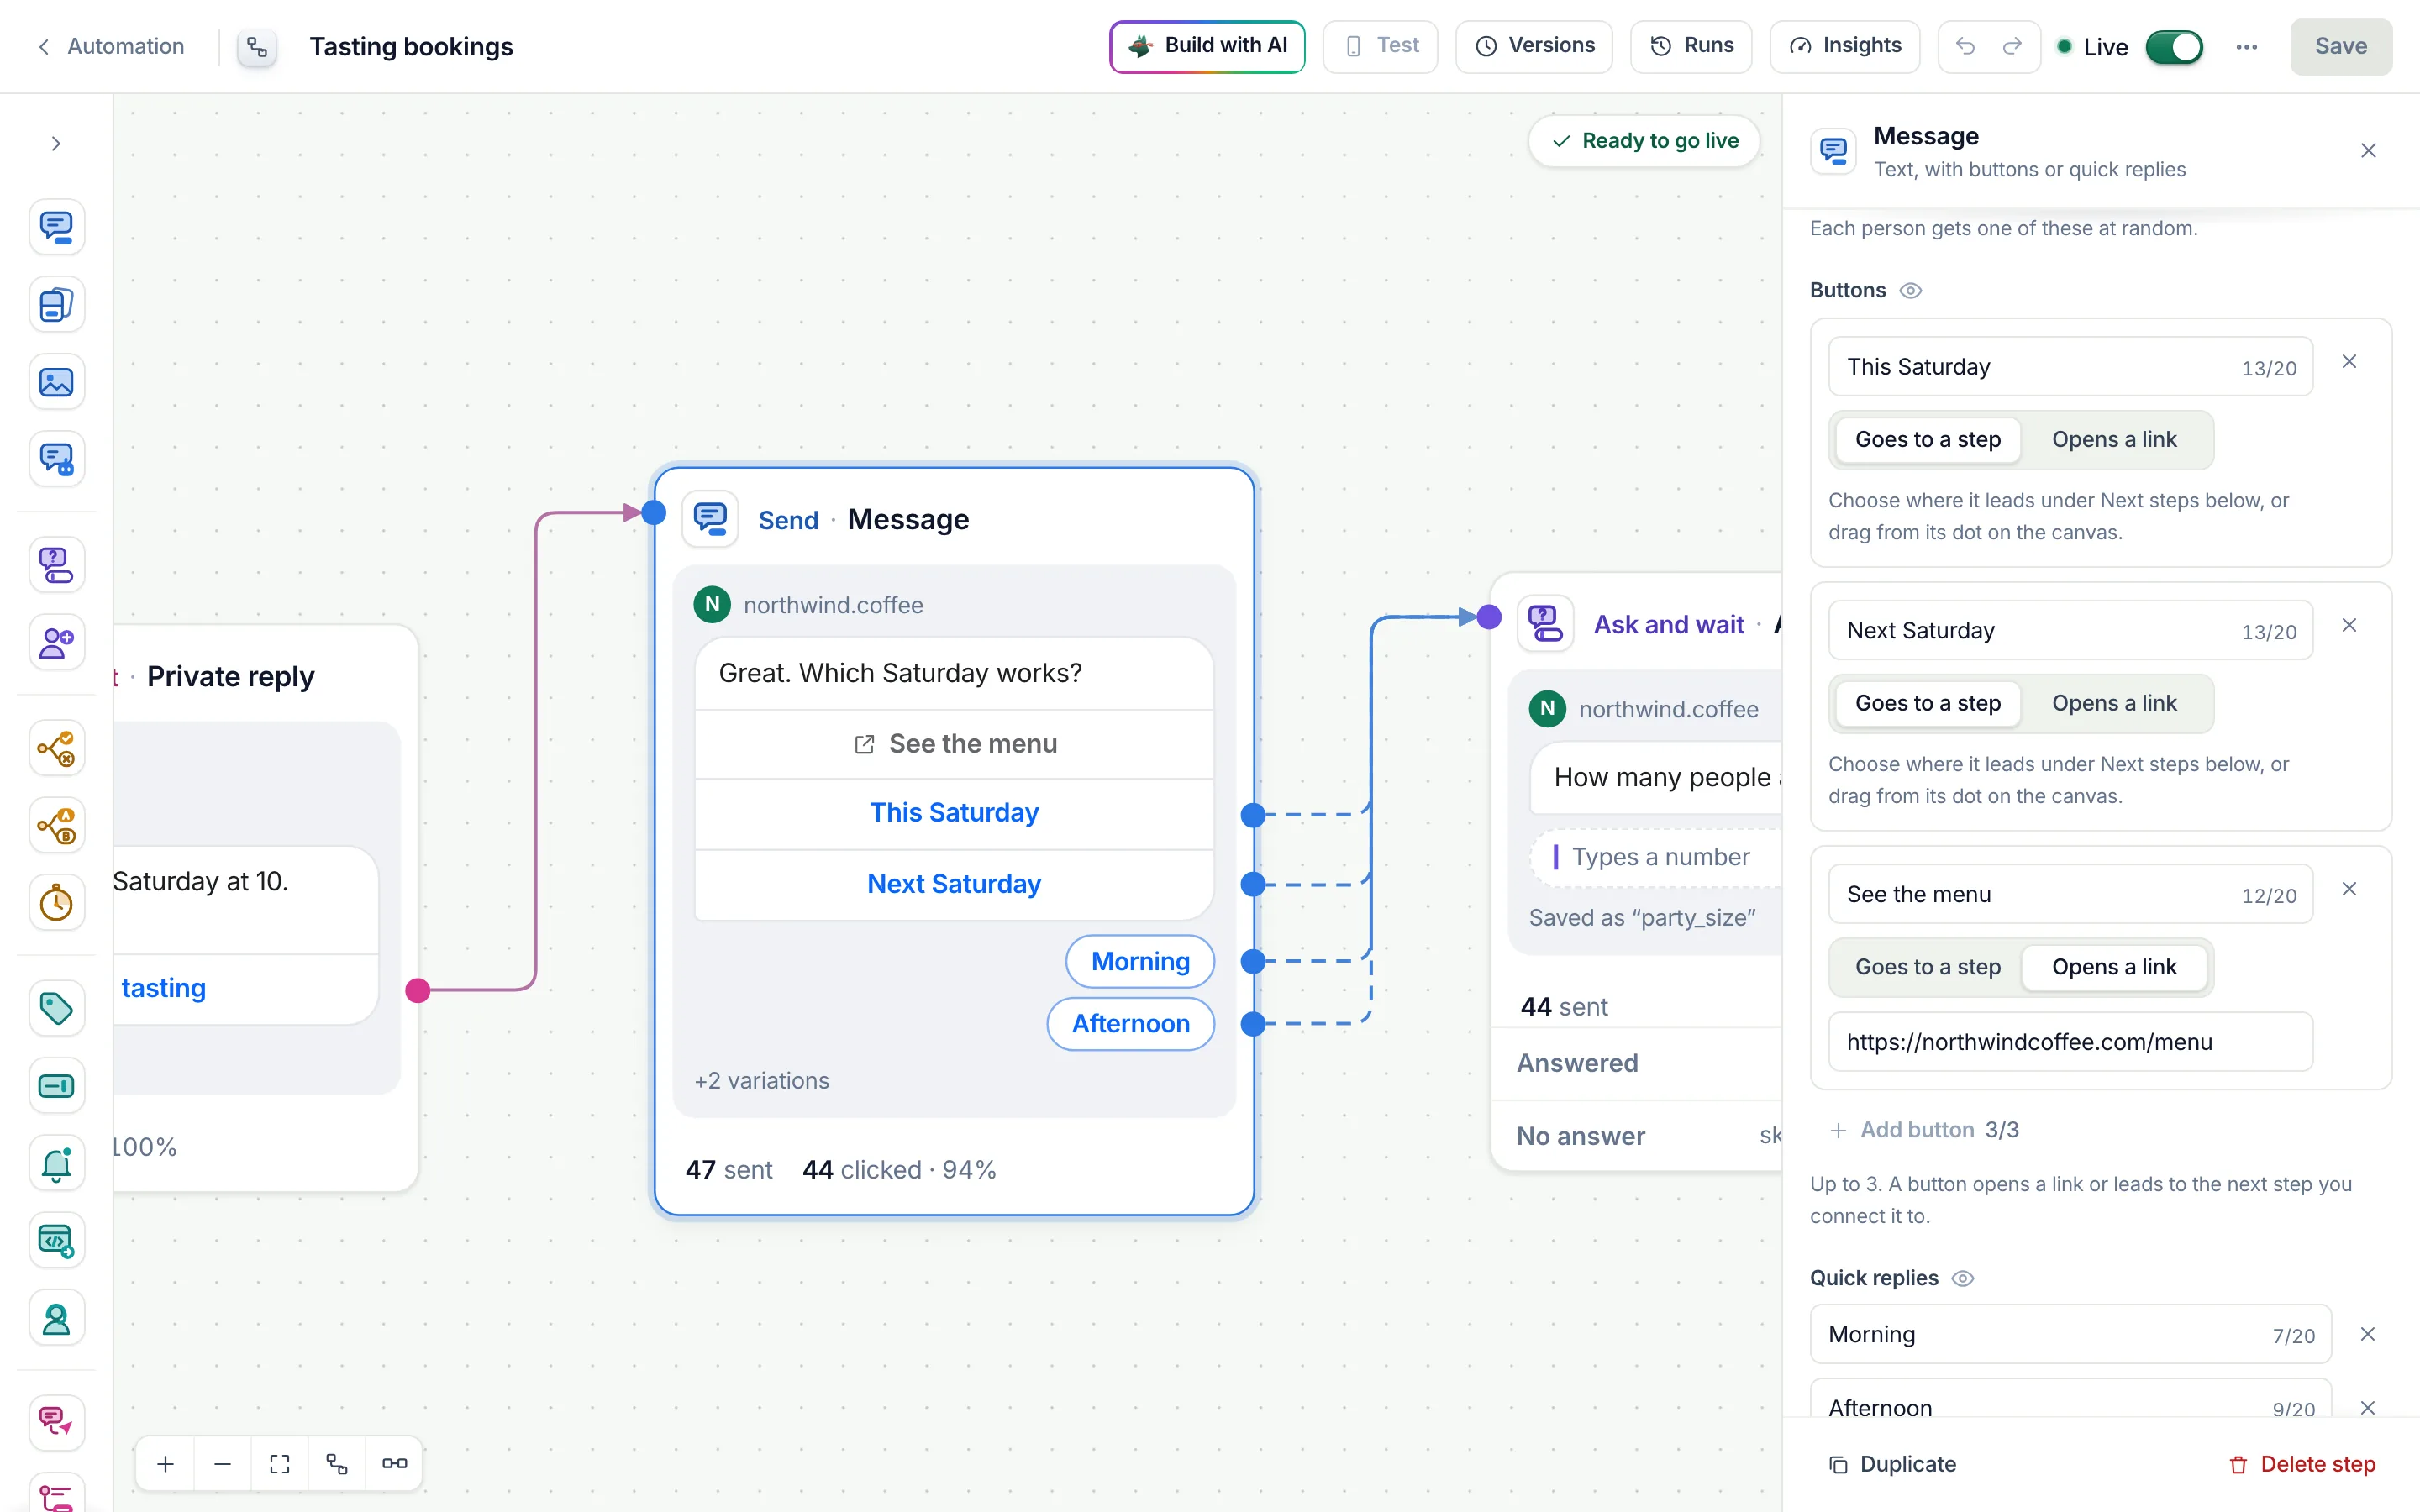Remove the See the menu button
2420x1512 pixels.
(2350, 889)
